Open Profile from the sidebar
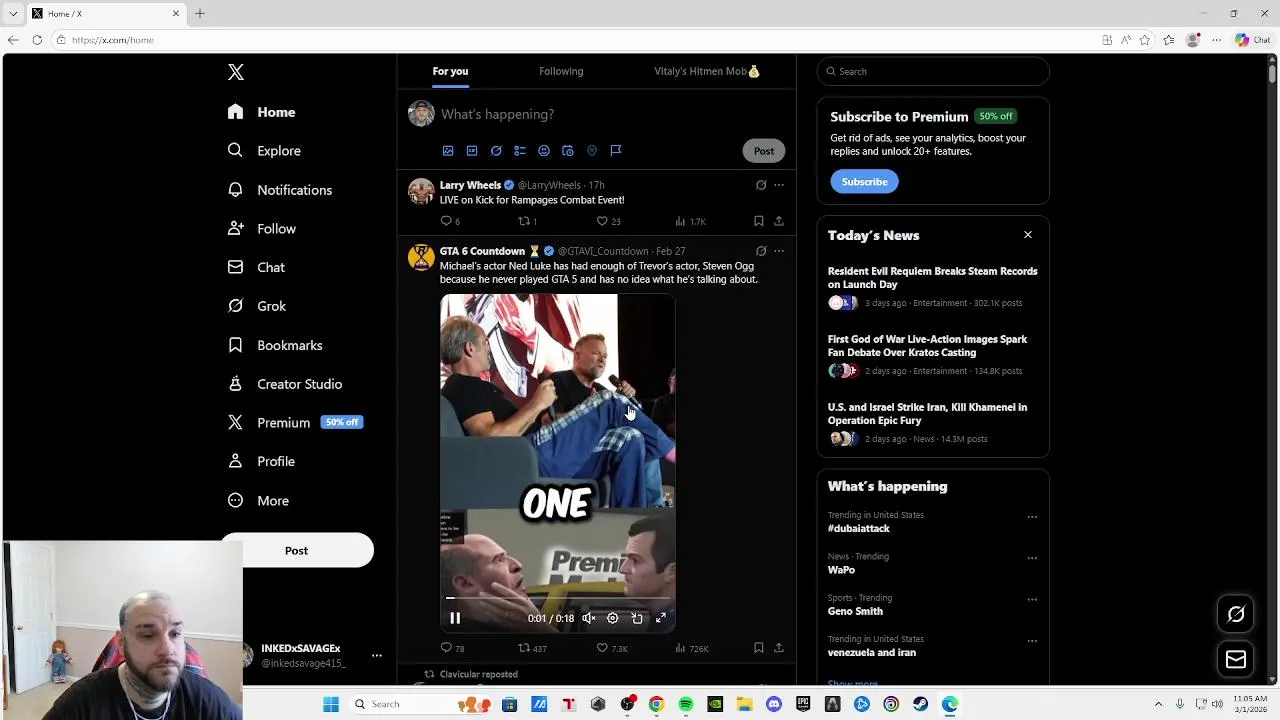Screen dimensions: 1280x720 [x=261, y=461]
